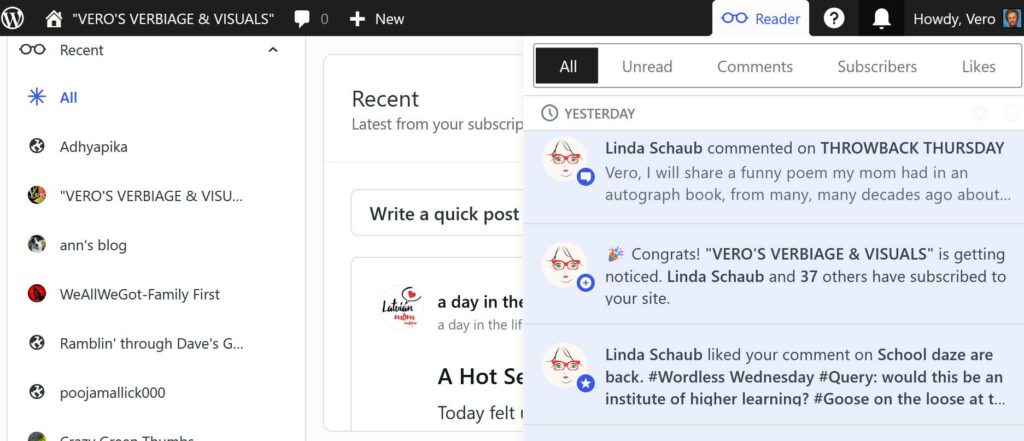Collapse the Recent section chevron

pos(273,50)
